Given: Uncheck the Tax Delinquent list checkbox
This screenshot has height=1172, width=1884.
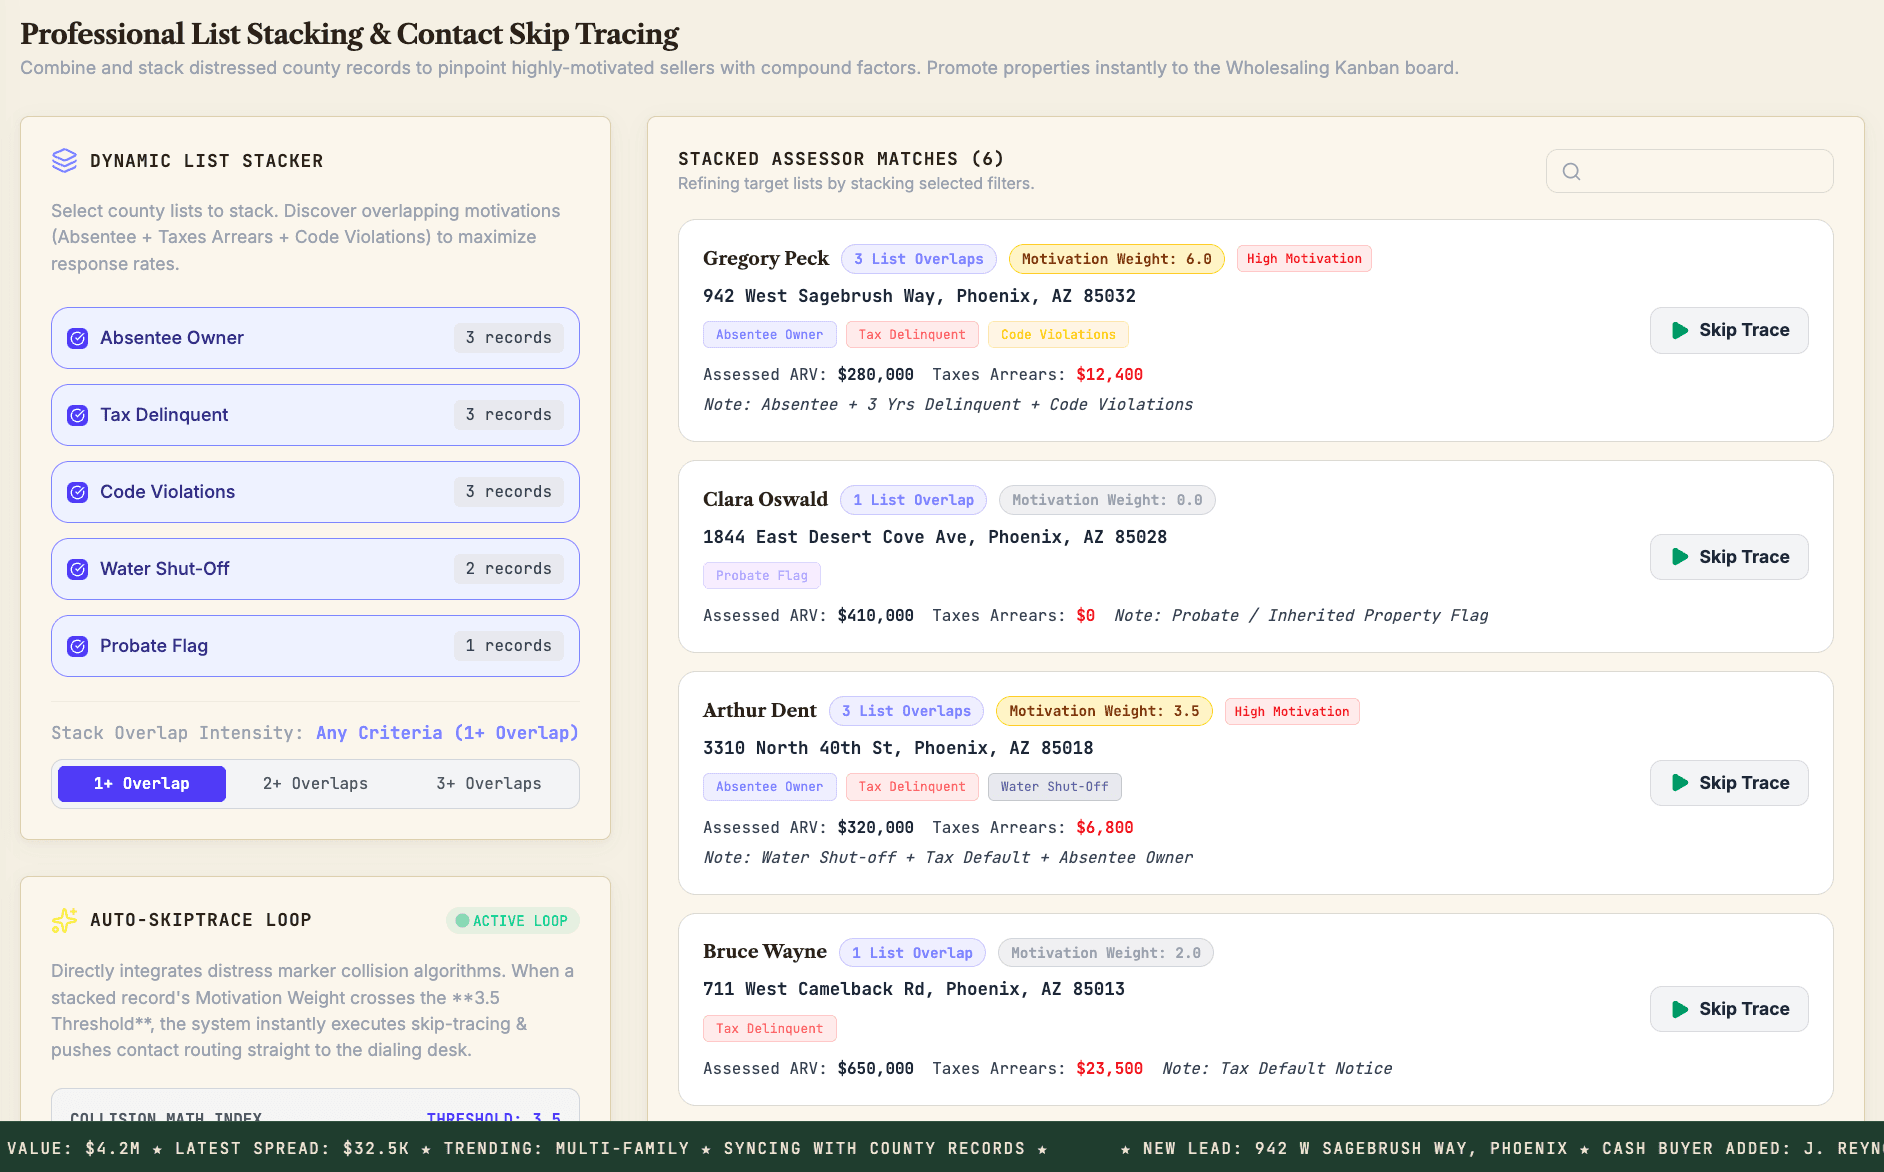Looking at the screenshot, I should 77,415.
